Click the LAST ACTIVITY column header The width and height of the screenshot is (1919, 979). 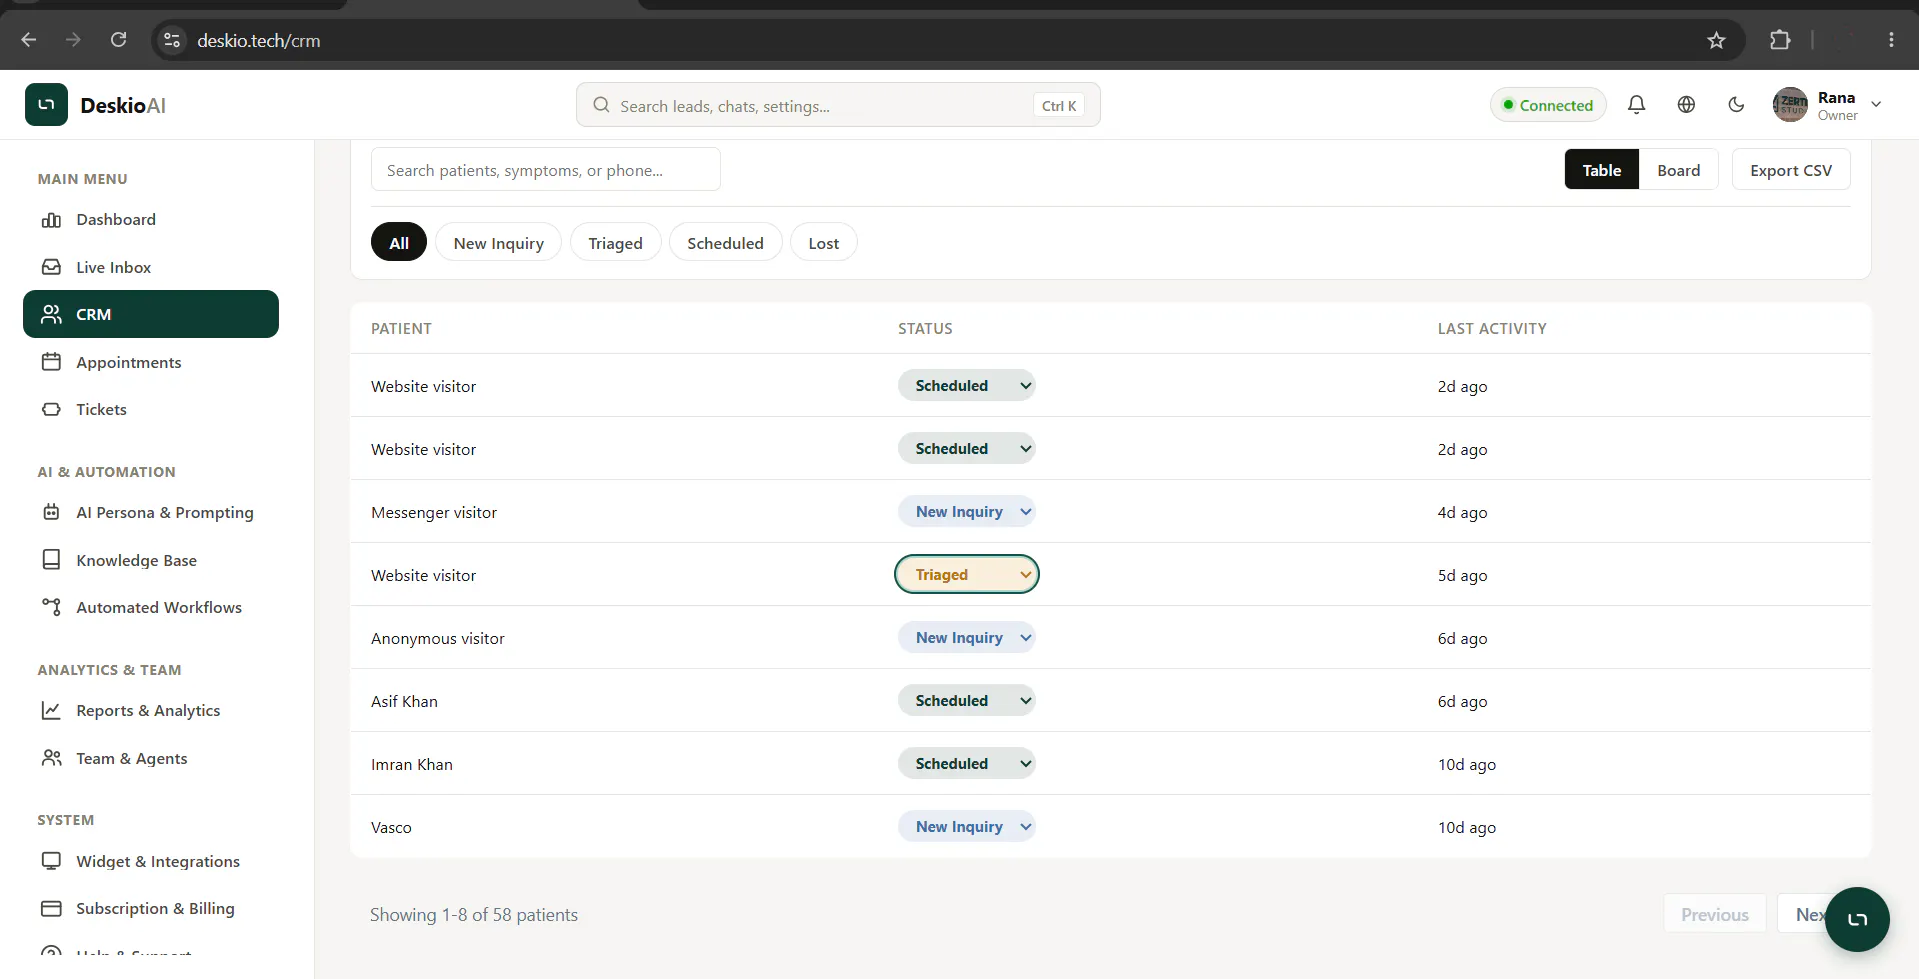[x=1492, y=329]
